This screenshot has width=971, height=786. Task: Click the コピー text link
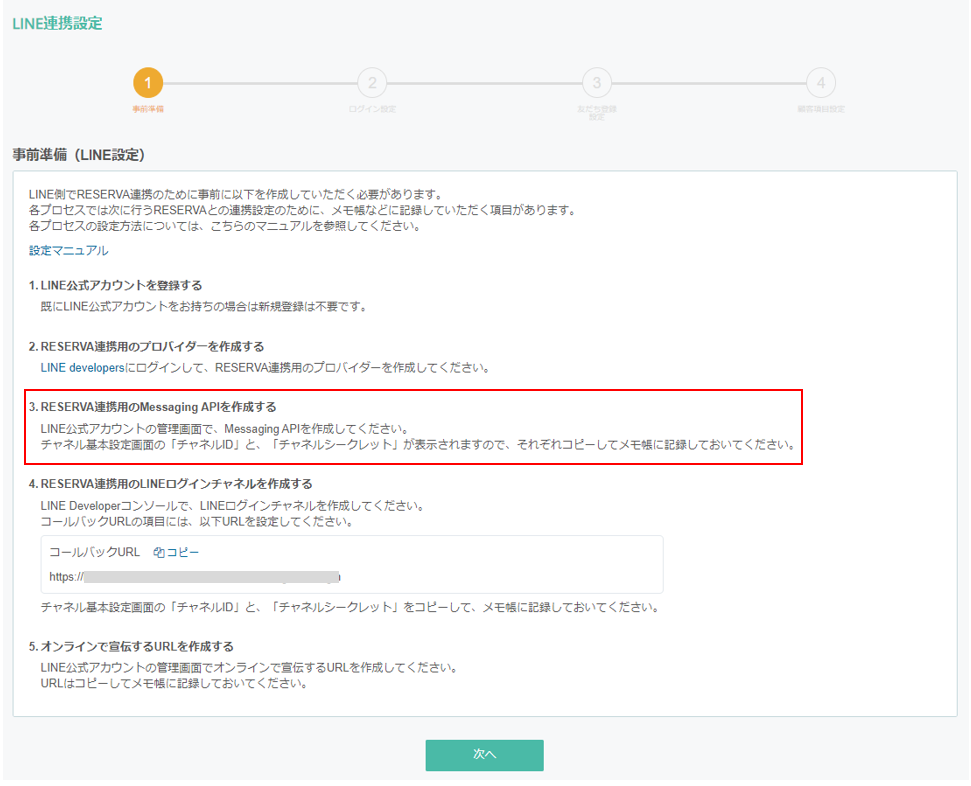[183, 552]
